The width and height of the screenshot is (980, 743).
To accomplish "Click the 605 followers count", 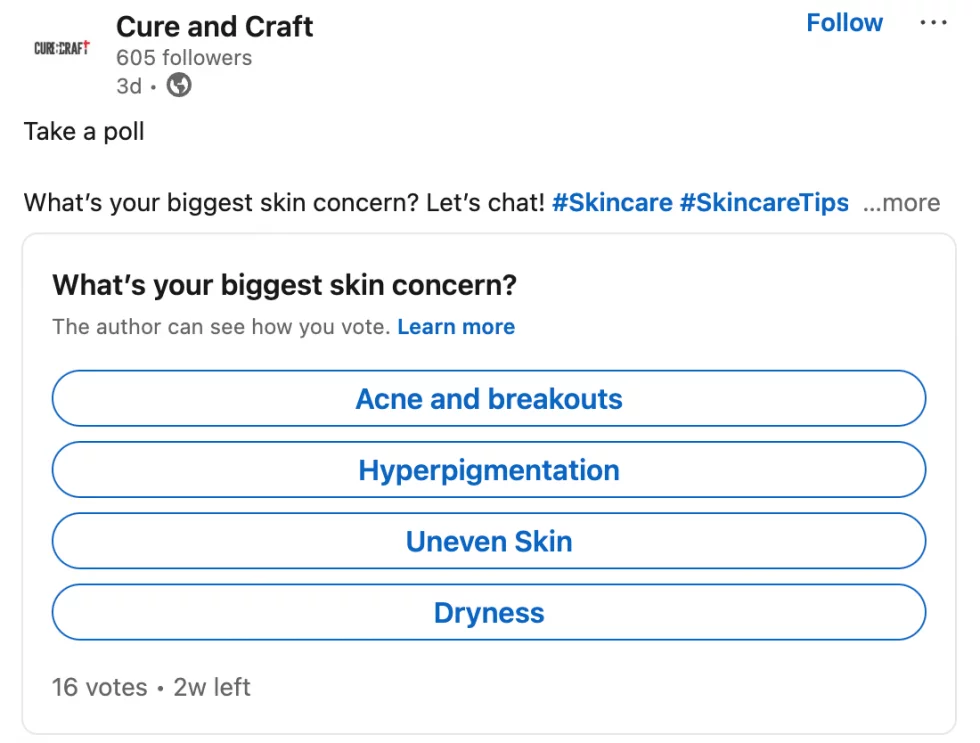I will 183,58.
